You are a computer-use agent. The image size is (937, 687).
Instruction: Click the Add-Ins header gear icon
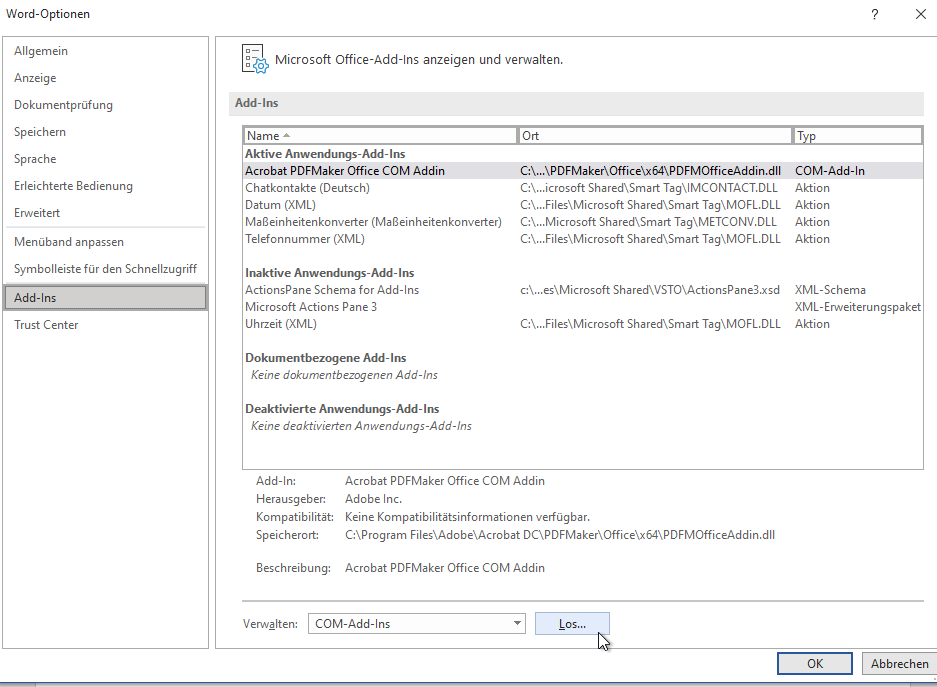[x=255, y=59]
